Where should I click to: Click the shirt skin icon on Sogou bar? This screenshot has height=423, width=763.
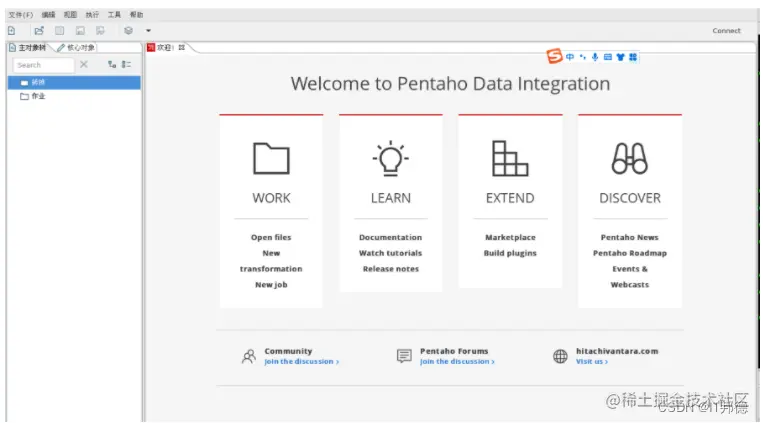point(620,57)
